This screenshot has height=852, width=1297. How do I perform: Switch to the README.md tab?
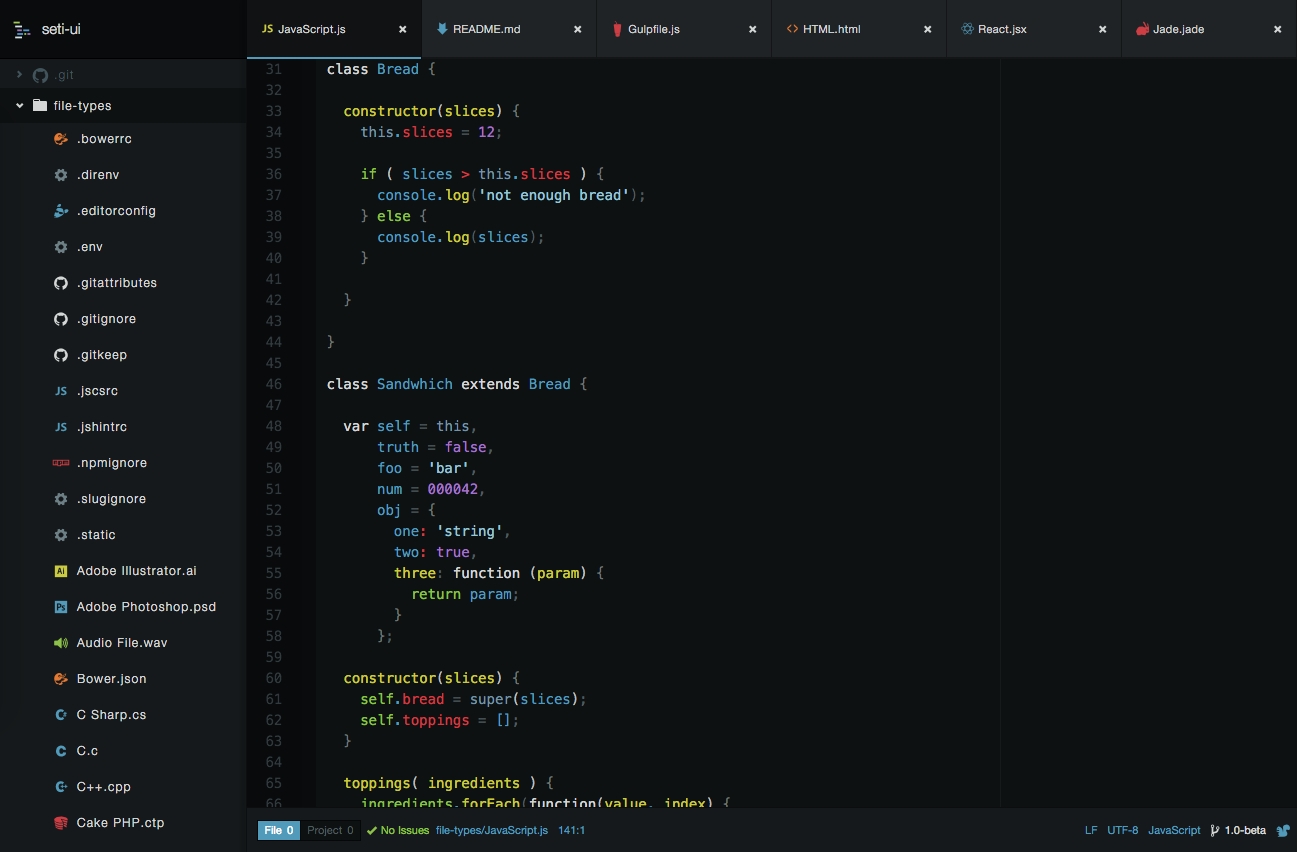(x=486, y=29)
